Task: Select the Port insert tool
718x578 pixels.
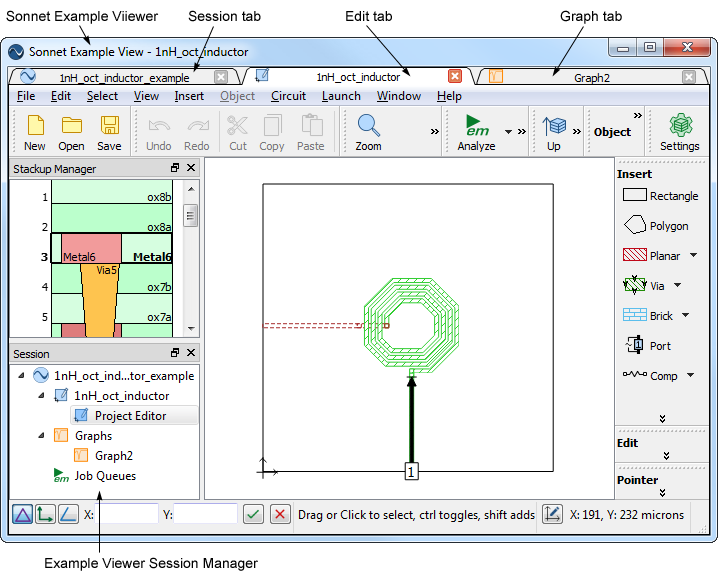Action: pos(647,345)
